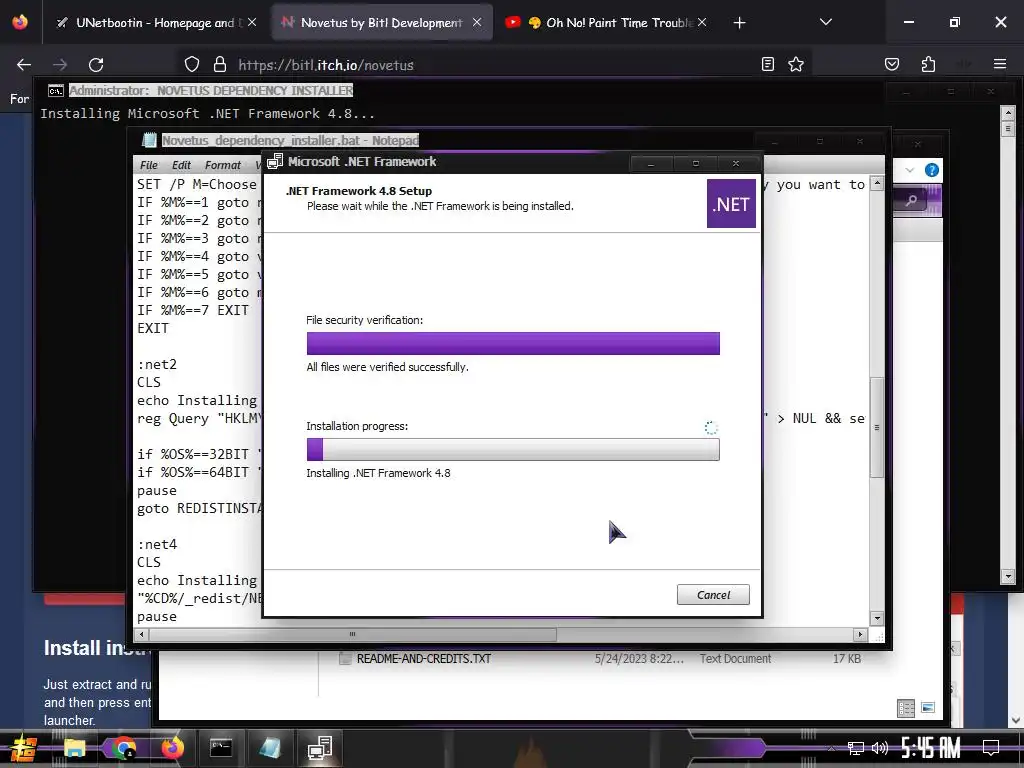The image size is (1024, 768).
Task: Select the Novetus by Bitl Development tab
Action: tap(381, 23)
